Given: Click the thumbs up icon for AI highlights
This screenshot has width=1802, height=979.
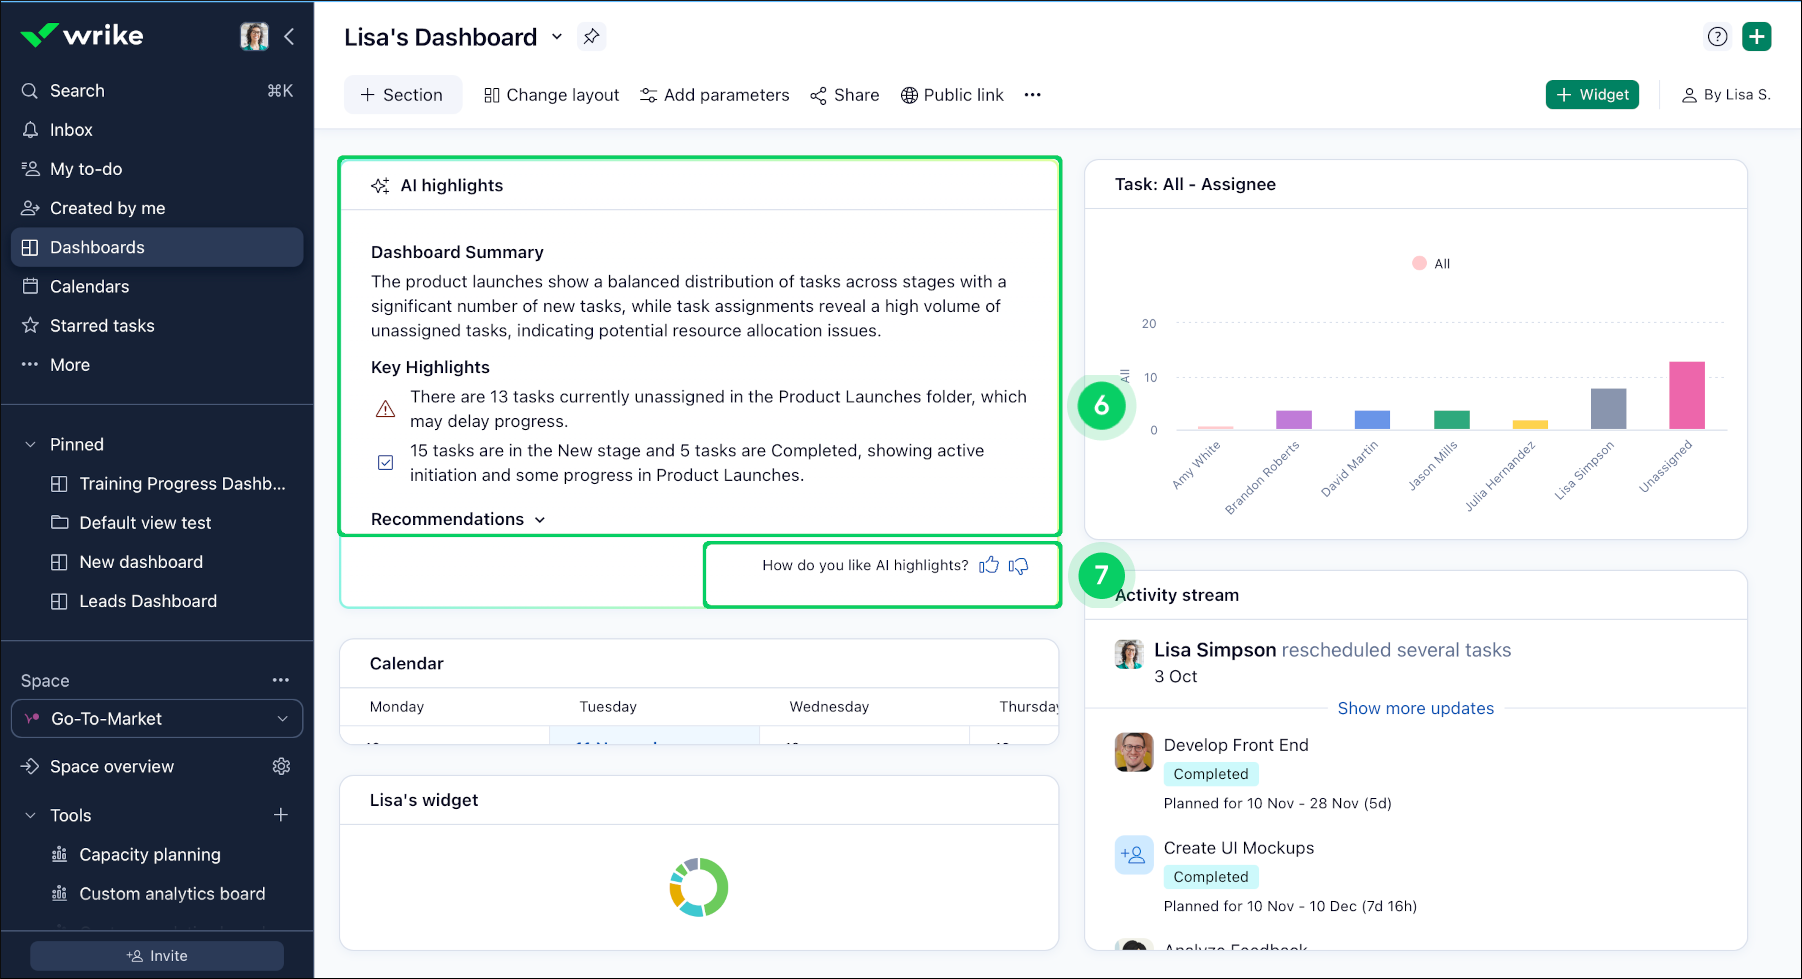Looking at the screenshot, I should 989,565.
